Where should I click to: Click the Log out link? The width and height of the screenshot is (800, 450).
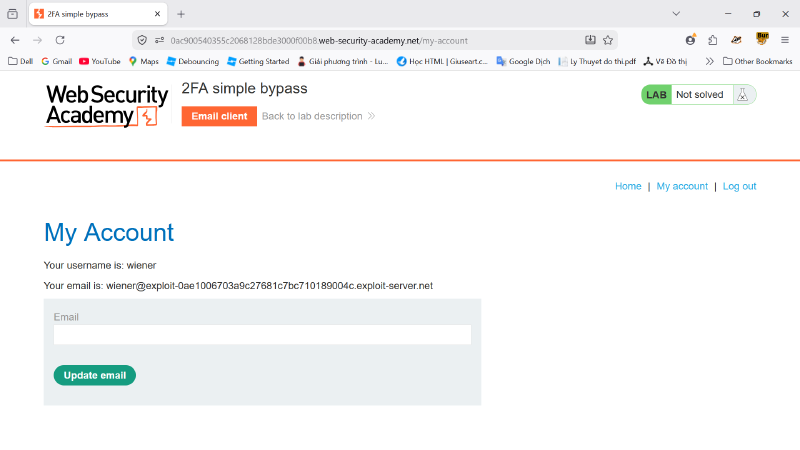pyautogui.click(x=739, y=186)
